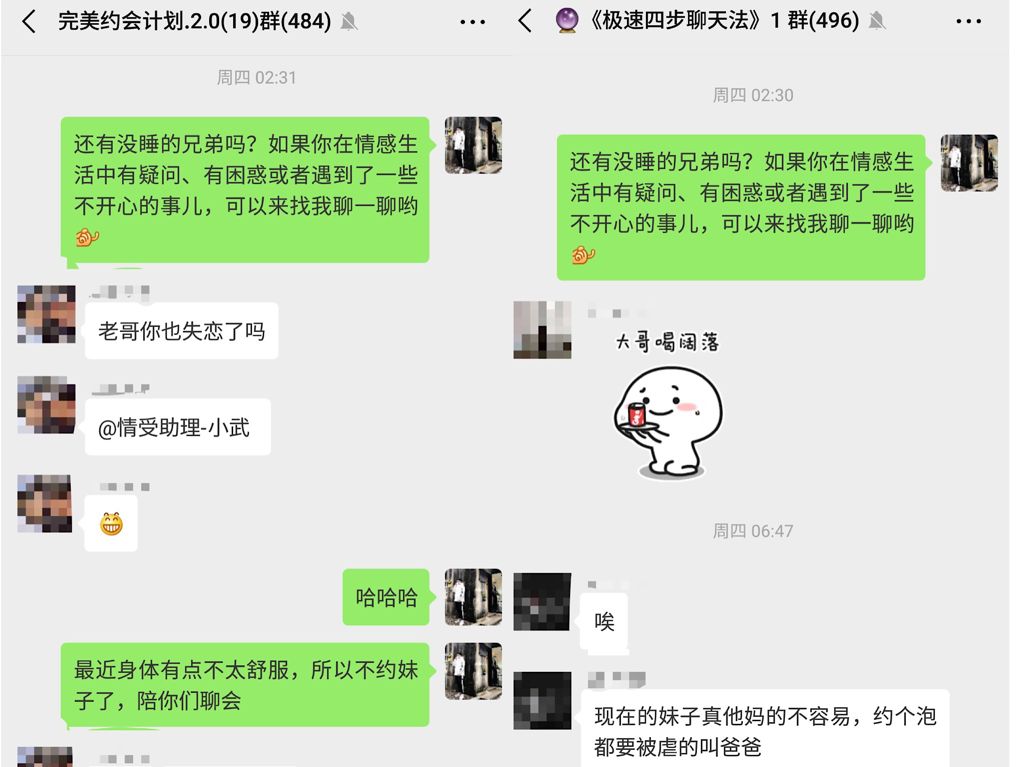Tap the 唉 message bubble
1024x767 pixels.
604,621
